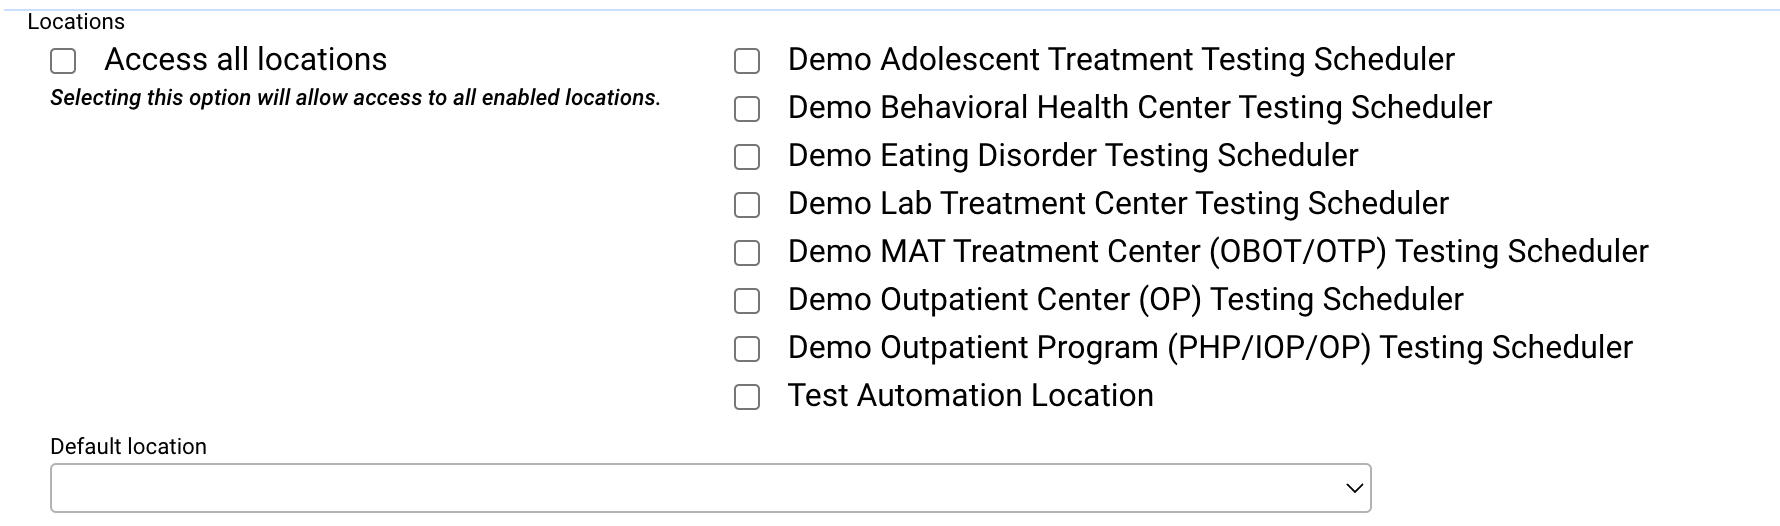Click the "Demo Outpatient Program (PHP/IOP/OP)" label text

(1209, 348)
